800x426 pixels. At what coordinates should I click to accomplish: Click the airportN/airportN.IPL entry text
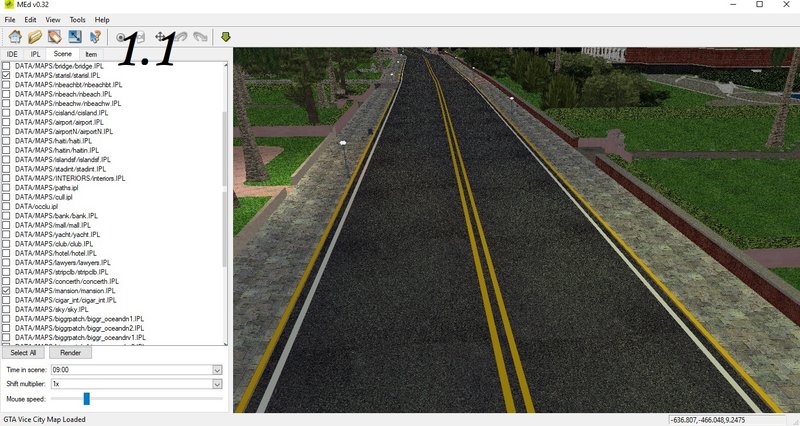(64, 131)
